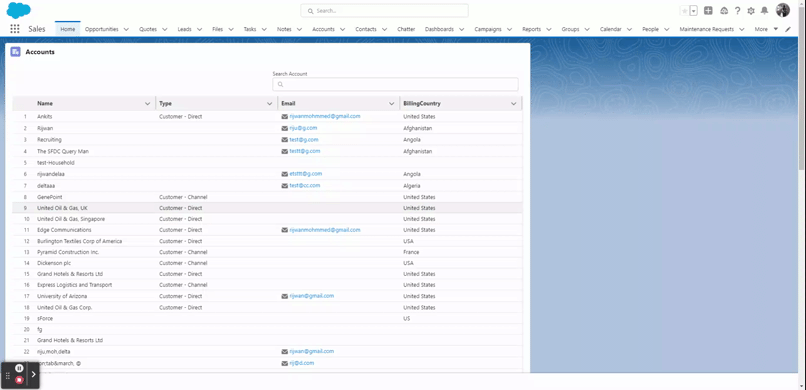Screen dimensions: 806x390
Task: Click mail icon beside rij@d.com
Action: coord(284,363)
